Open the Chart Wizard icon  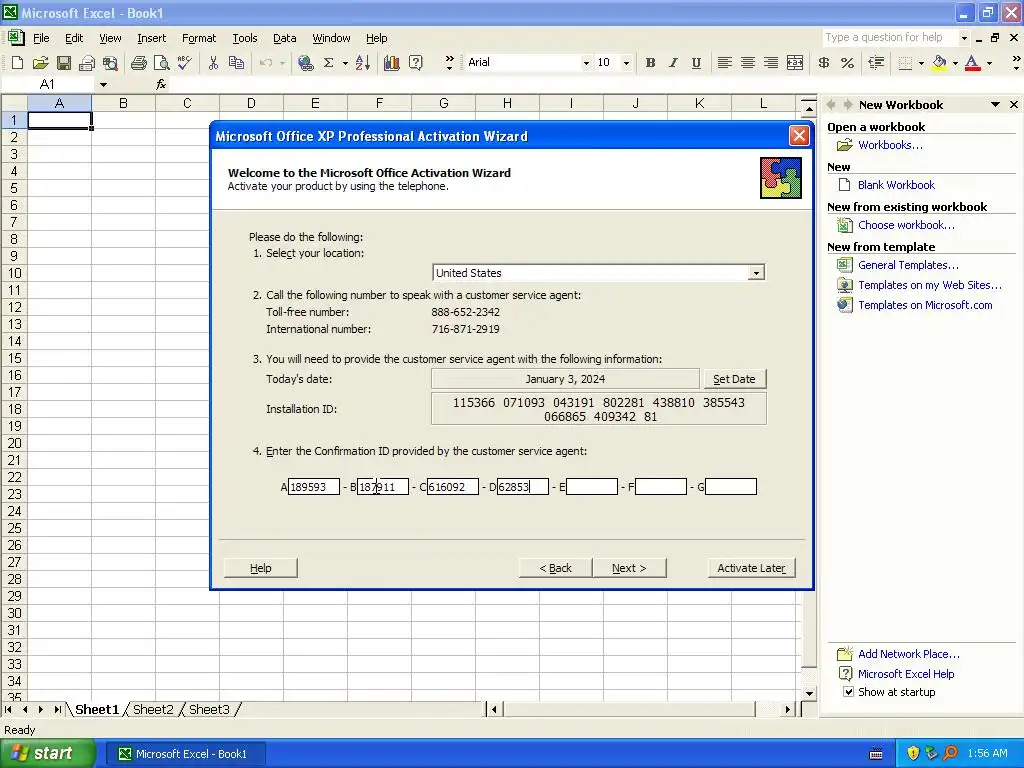(x=392, y=63)
